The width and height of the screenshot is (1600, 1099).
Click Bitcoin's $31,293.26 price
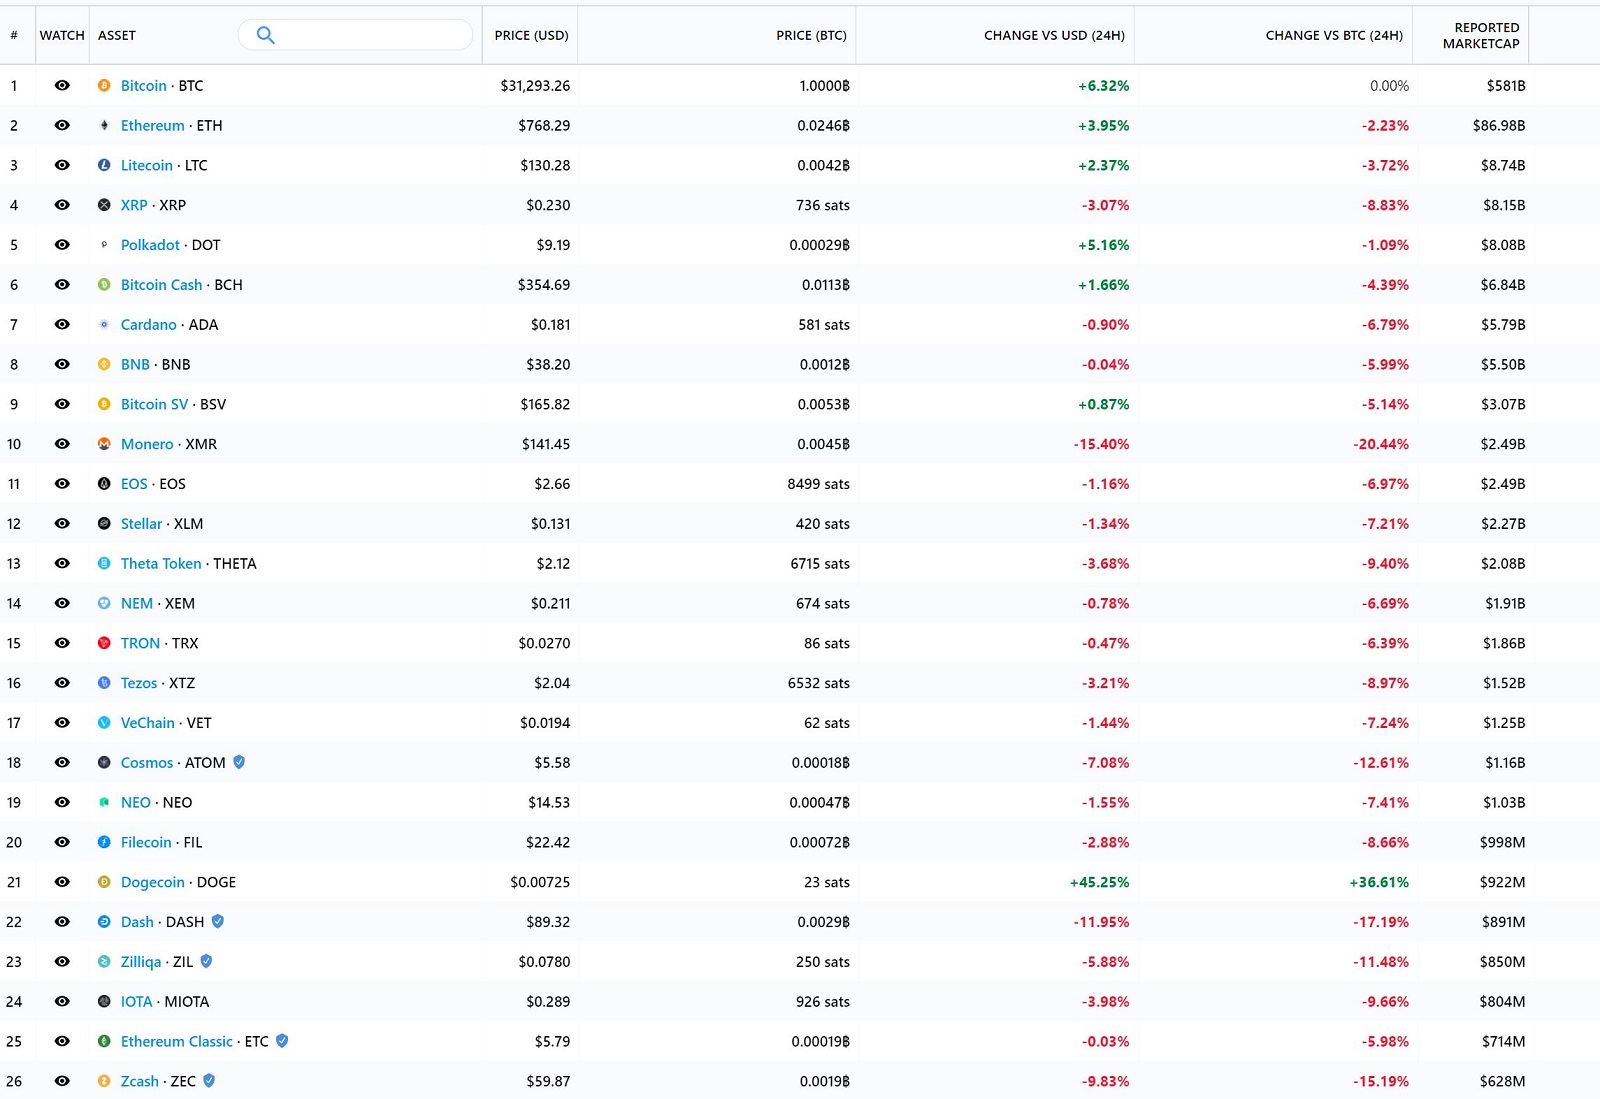point(535,86)
